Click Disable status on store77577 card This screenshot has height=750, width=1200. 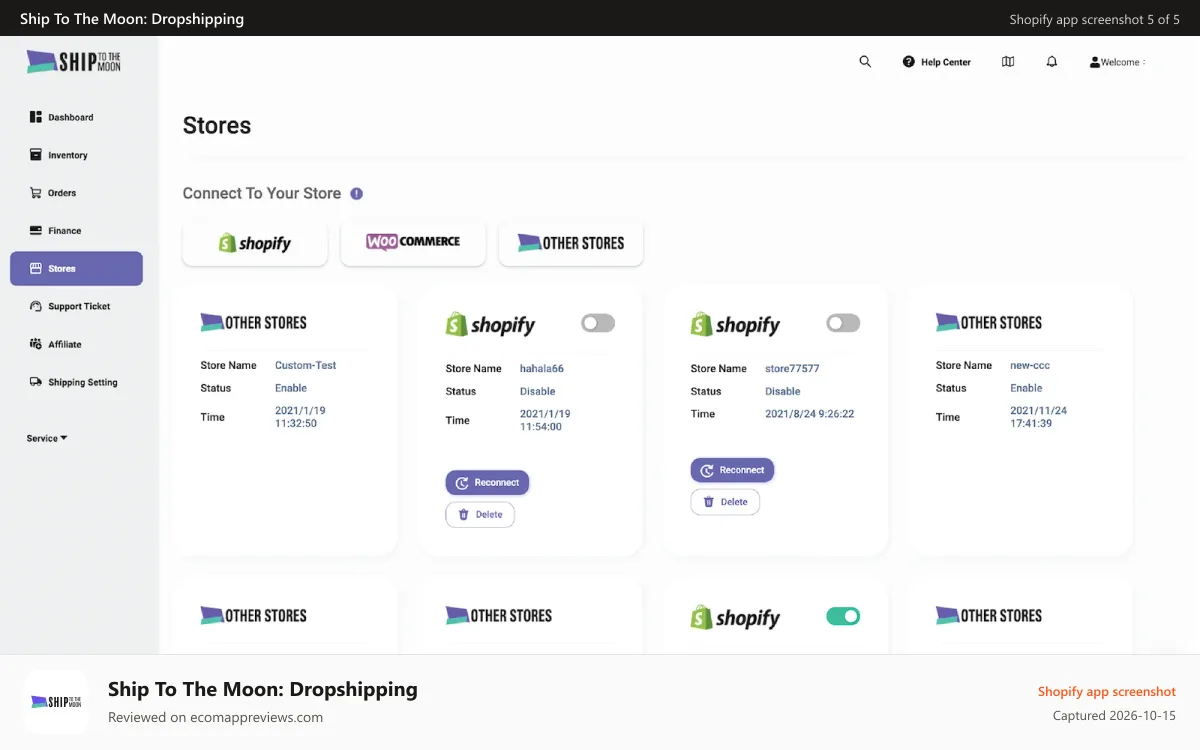click(783, 391)
